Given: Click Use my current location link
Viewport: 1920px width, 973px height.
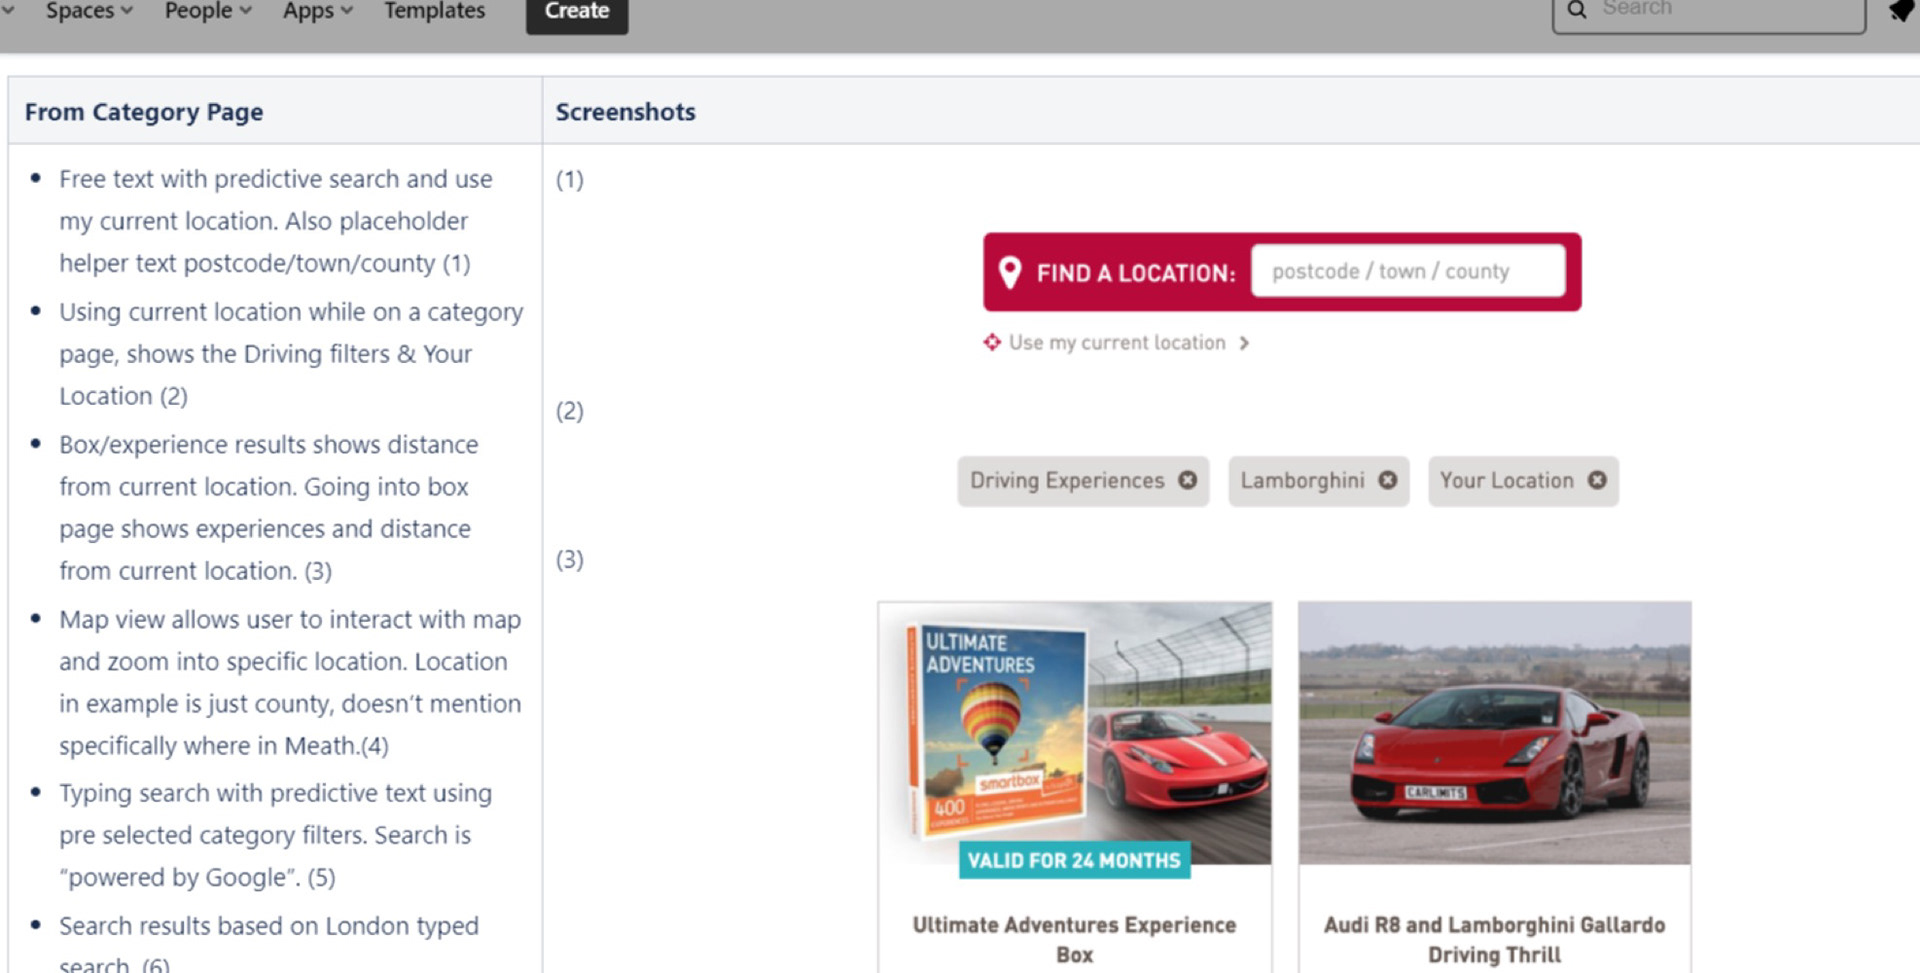Looking at the screenshot, I should coord(1117,342).
